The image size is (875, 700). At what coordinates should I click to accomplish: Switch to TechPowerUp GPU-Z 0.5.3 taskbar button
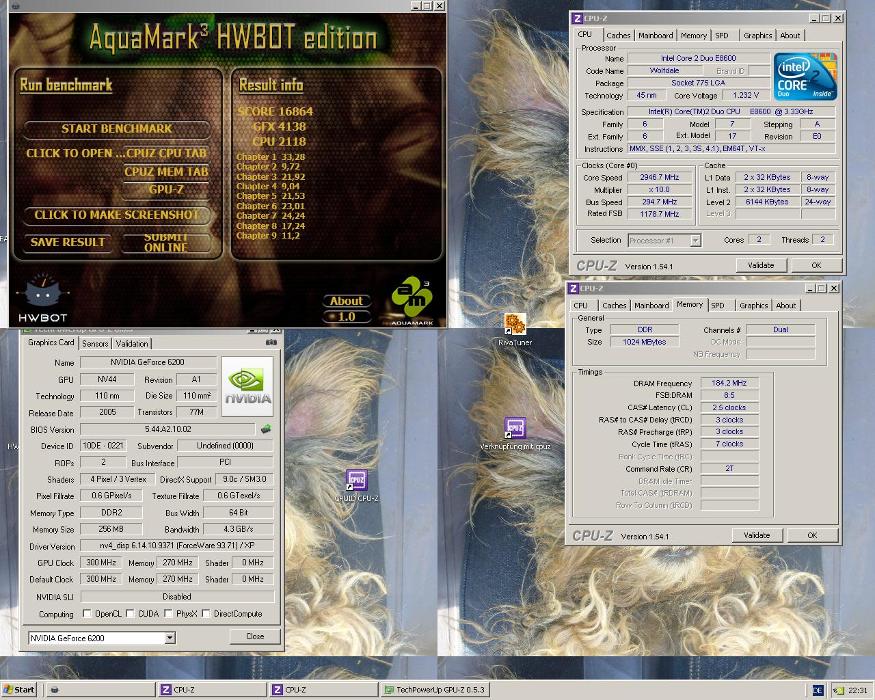pos(435,690)
